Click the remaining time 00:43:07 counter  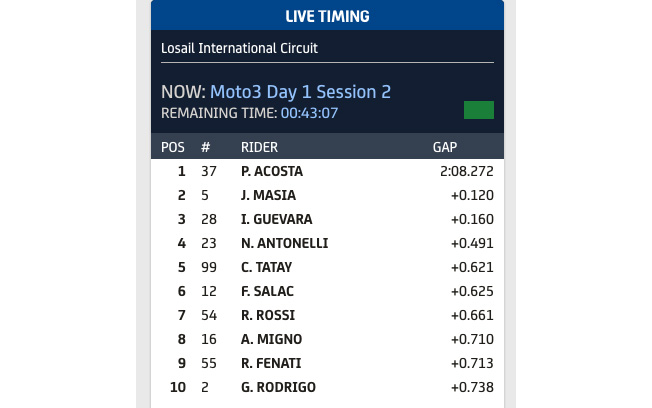309,113
